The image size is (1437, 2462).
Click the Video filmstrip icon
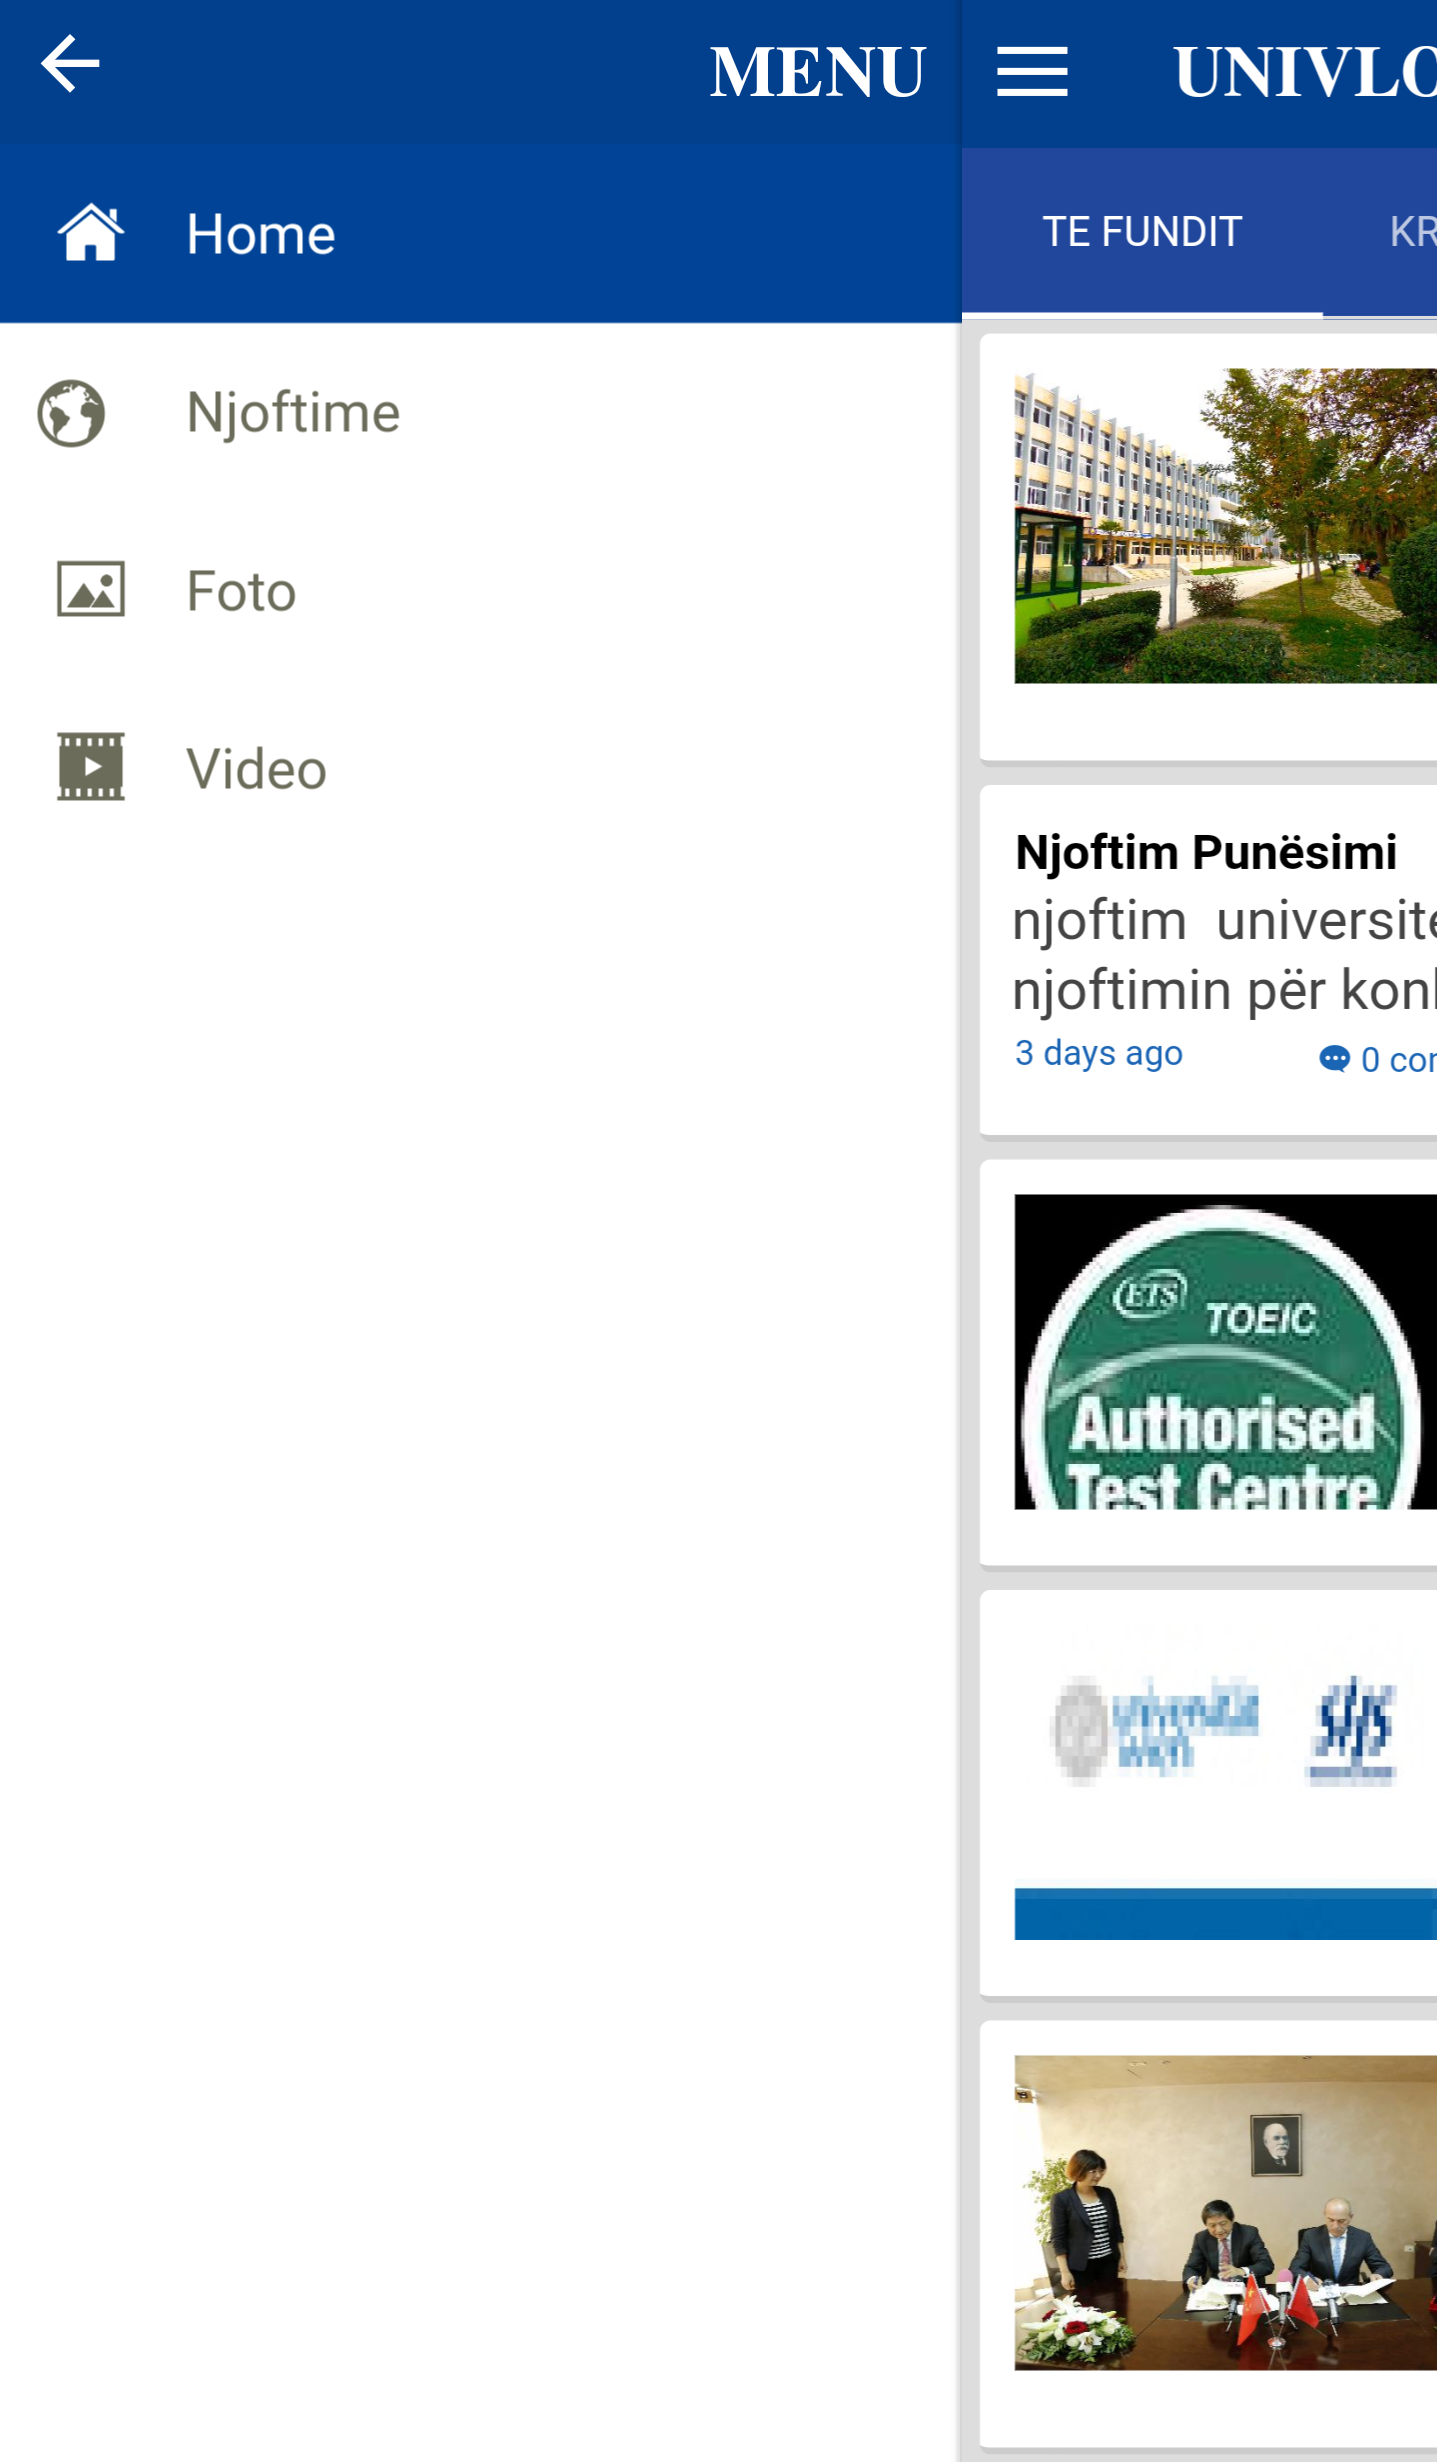tap(91, 767)
